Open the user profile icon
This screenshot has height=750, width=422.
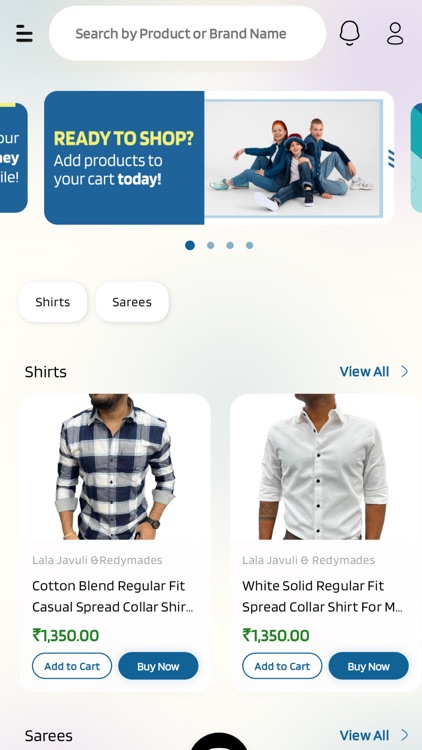pos(395,33)
